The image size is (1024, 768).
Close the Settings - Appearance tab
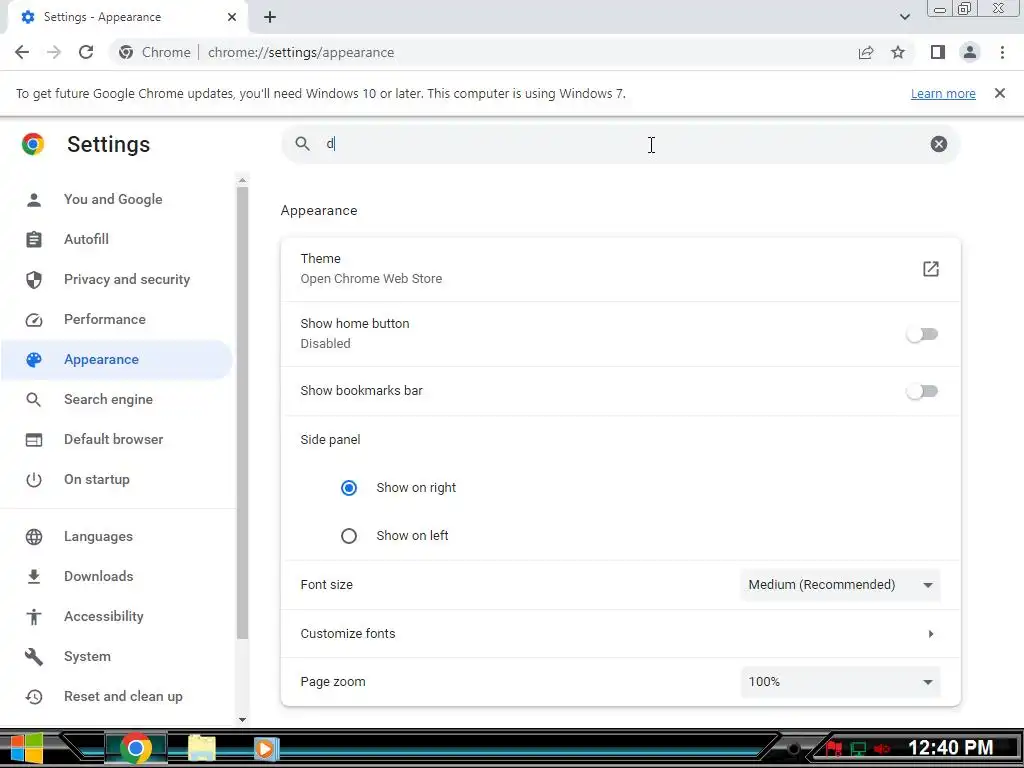tap(232, 17)
